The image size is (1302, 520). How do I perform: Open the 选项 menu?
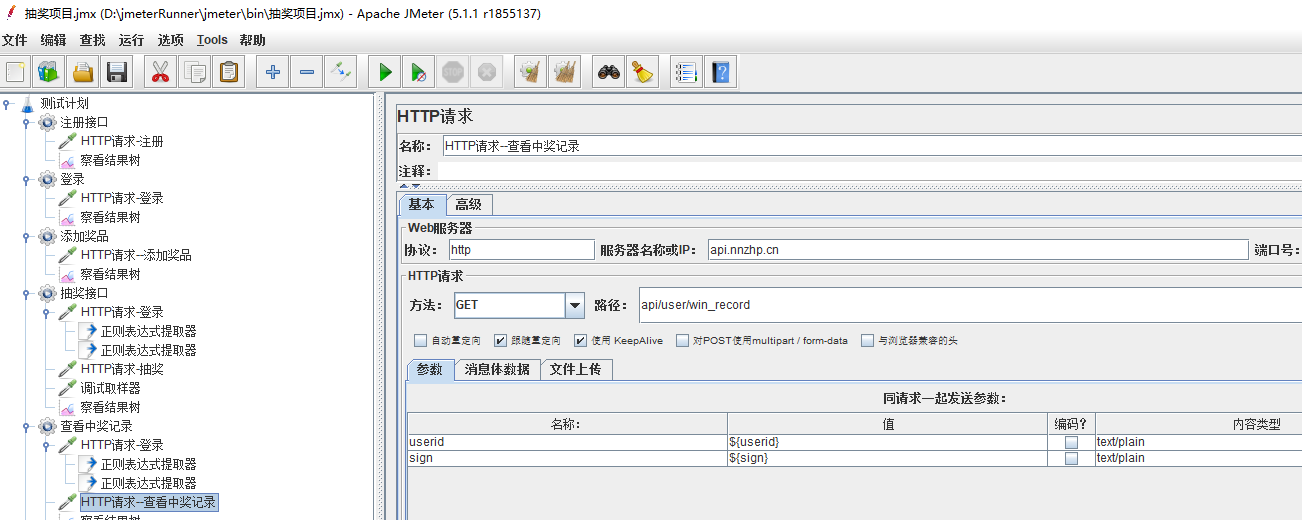pyautogui.click(x=171, y=40)
